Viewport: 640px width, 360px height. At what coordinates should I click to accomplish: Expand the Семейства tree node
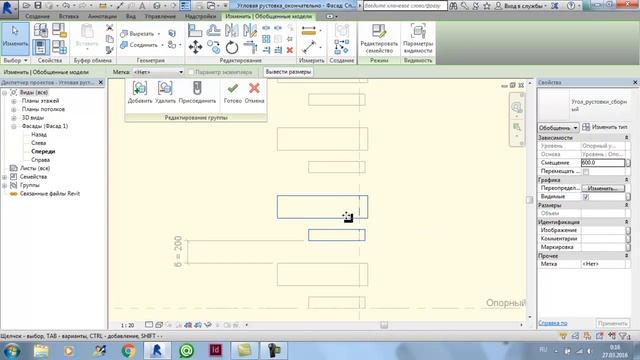point(4,177)
